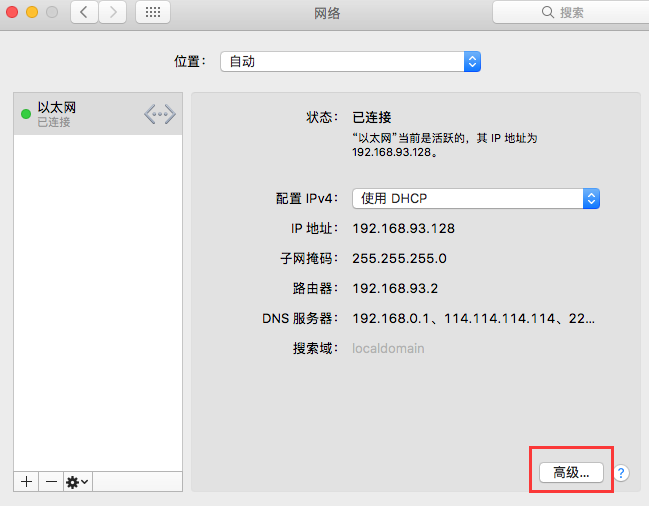Minimize window with yellow button
The height and width of the screenshot is (506, 649).
32,12
